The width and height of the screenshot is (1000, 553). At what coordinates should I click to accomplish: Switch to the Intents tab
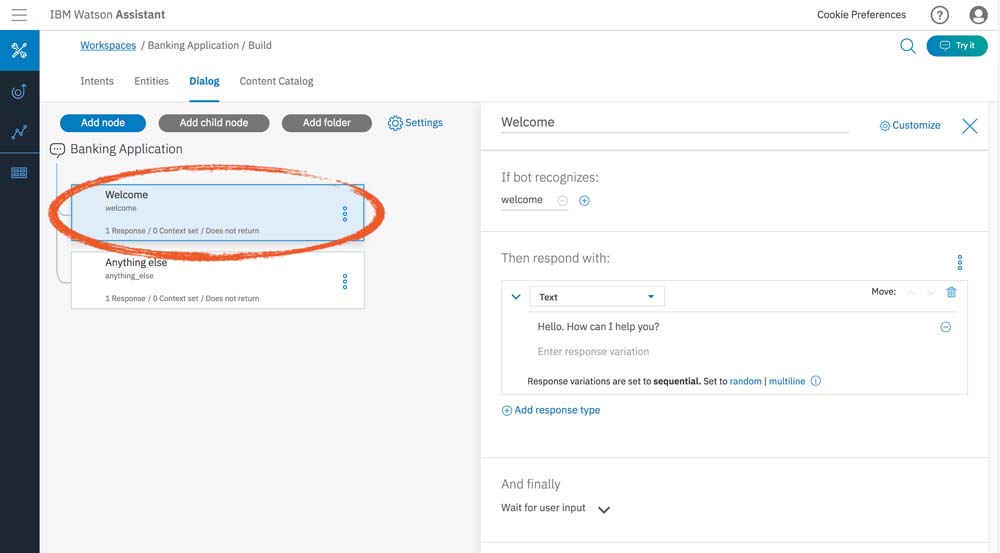click(97, 81)
